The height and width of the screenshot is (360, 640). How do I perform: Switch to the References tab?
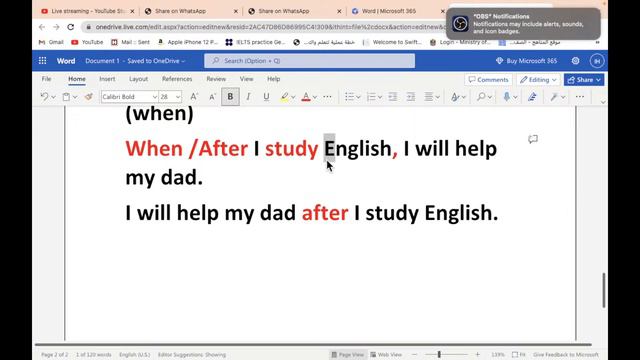pos(177,79)
